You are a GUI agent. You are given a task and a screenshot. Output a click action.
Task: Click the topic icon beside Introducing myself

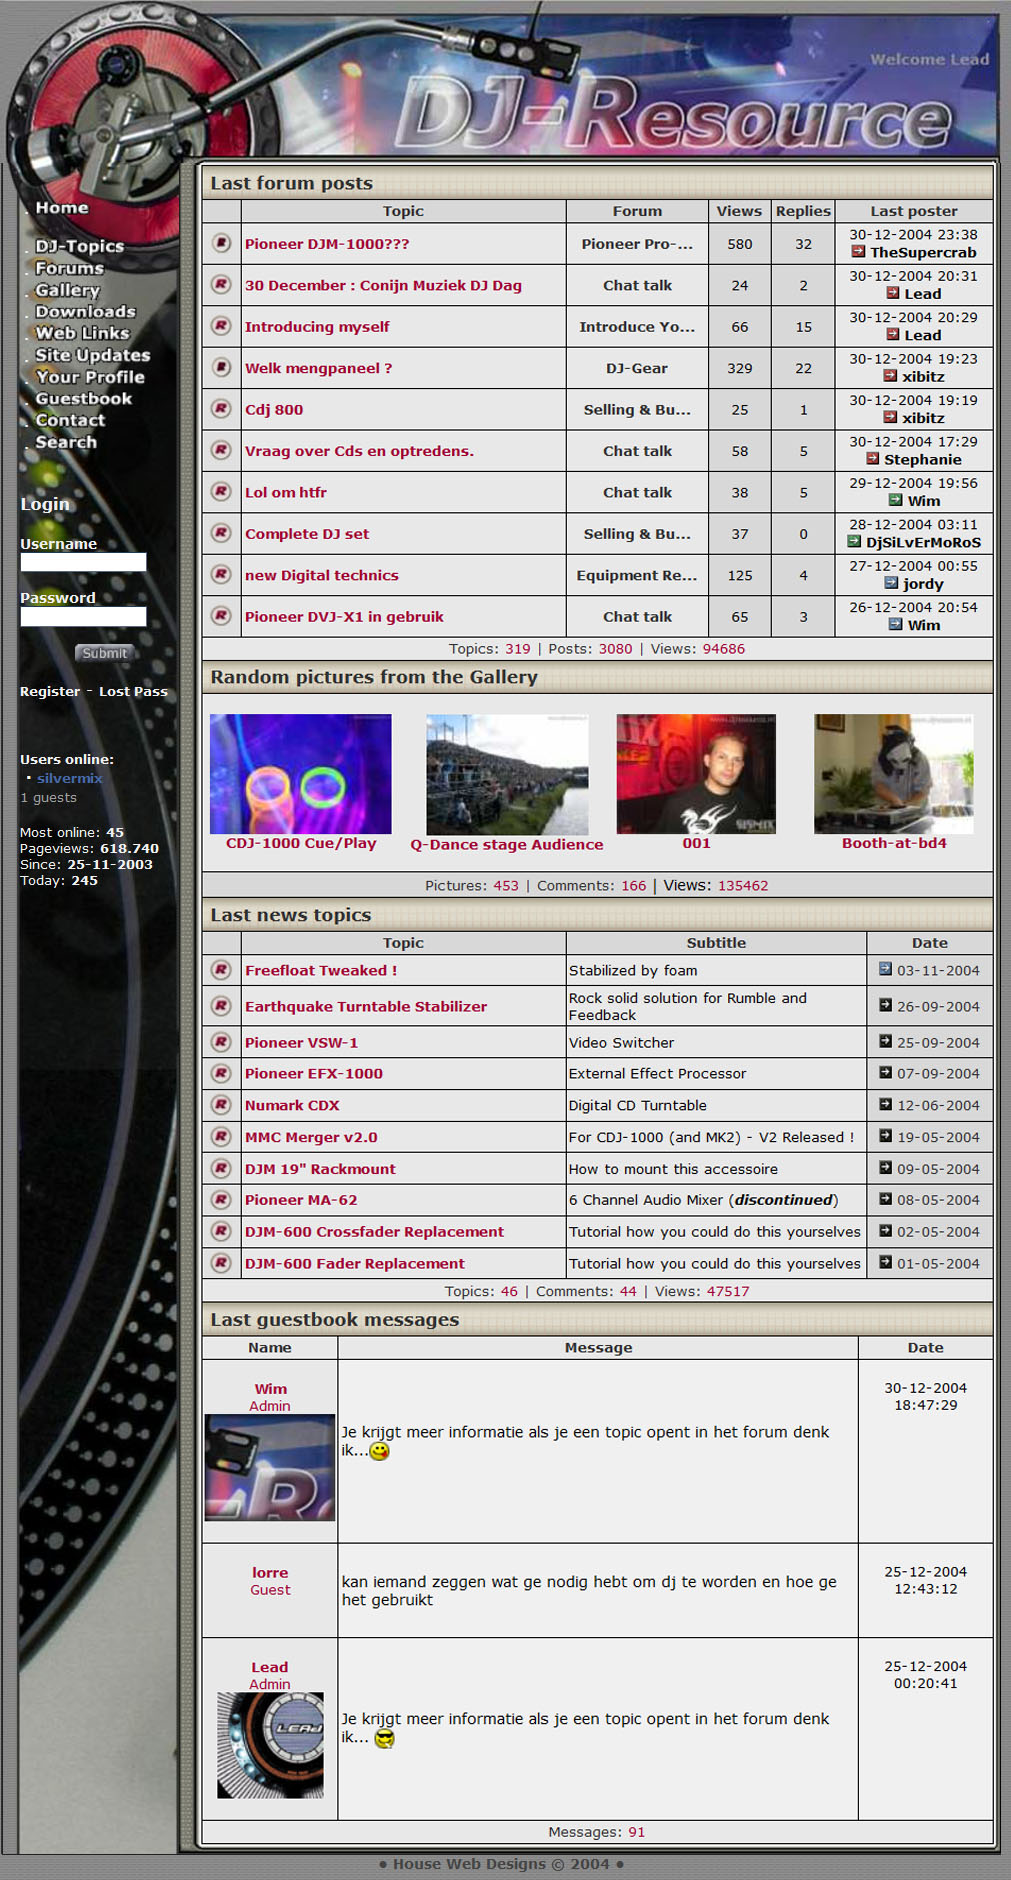coord(221,326)
